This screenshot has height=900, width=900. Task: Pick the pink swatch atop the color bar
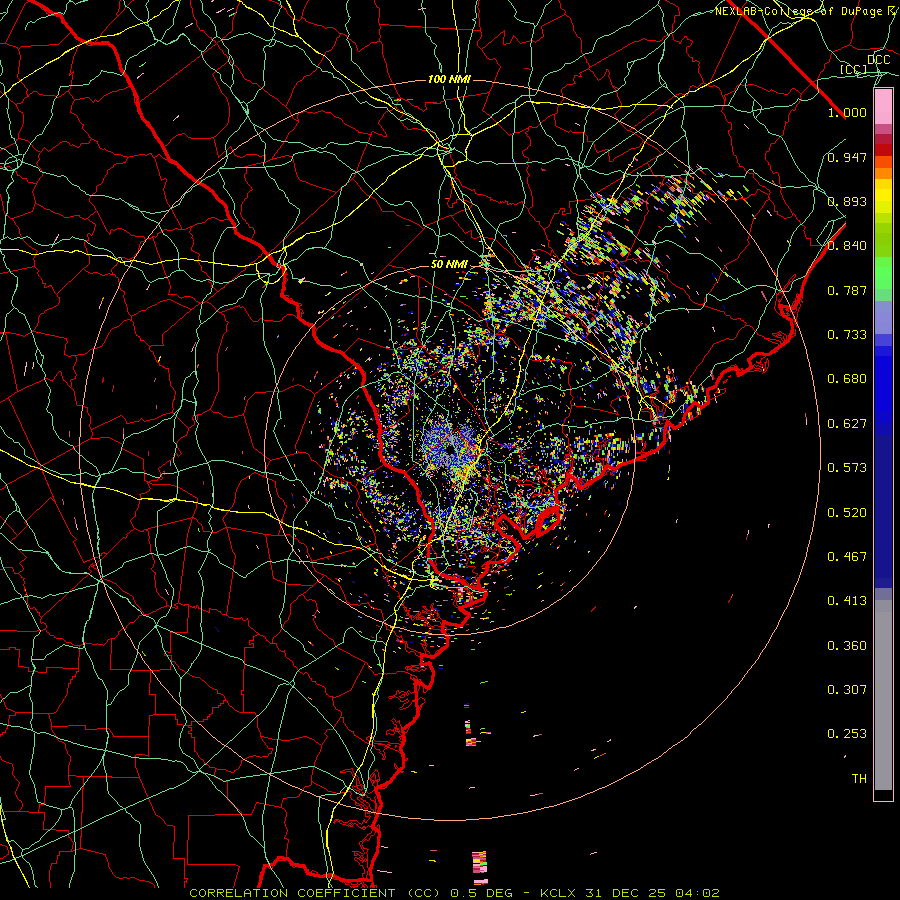(883, 107)
